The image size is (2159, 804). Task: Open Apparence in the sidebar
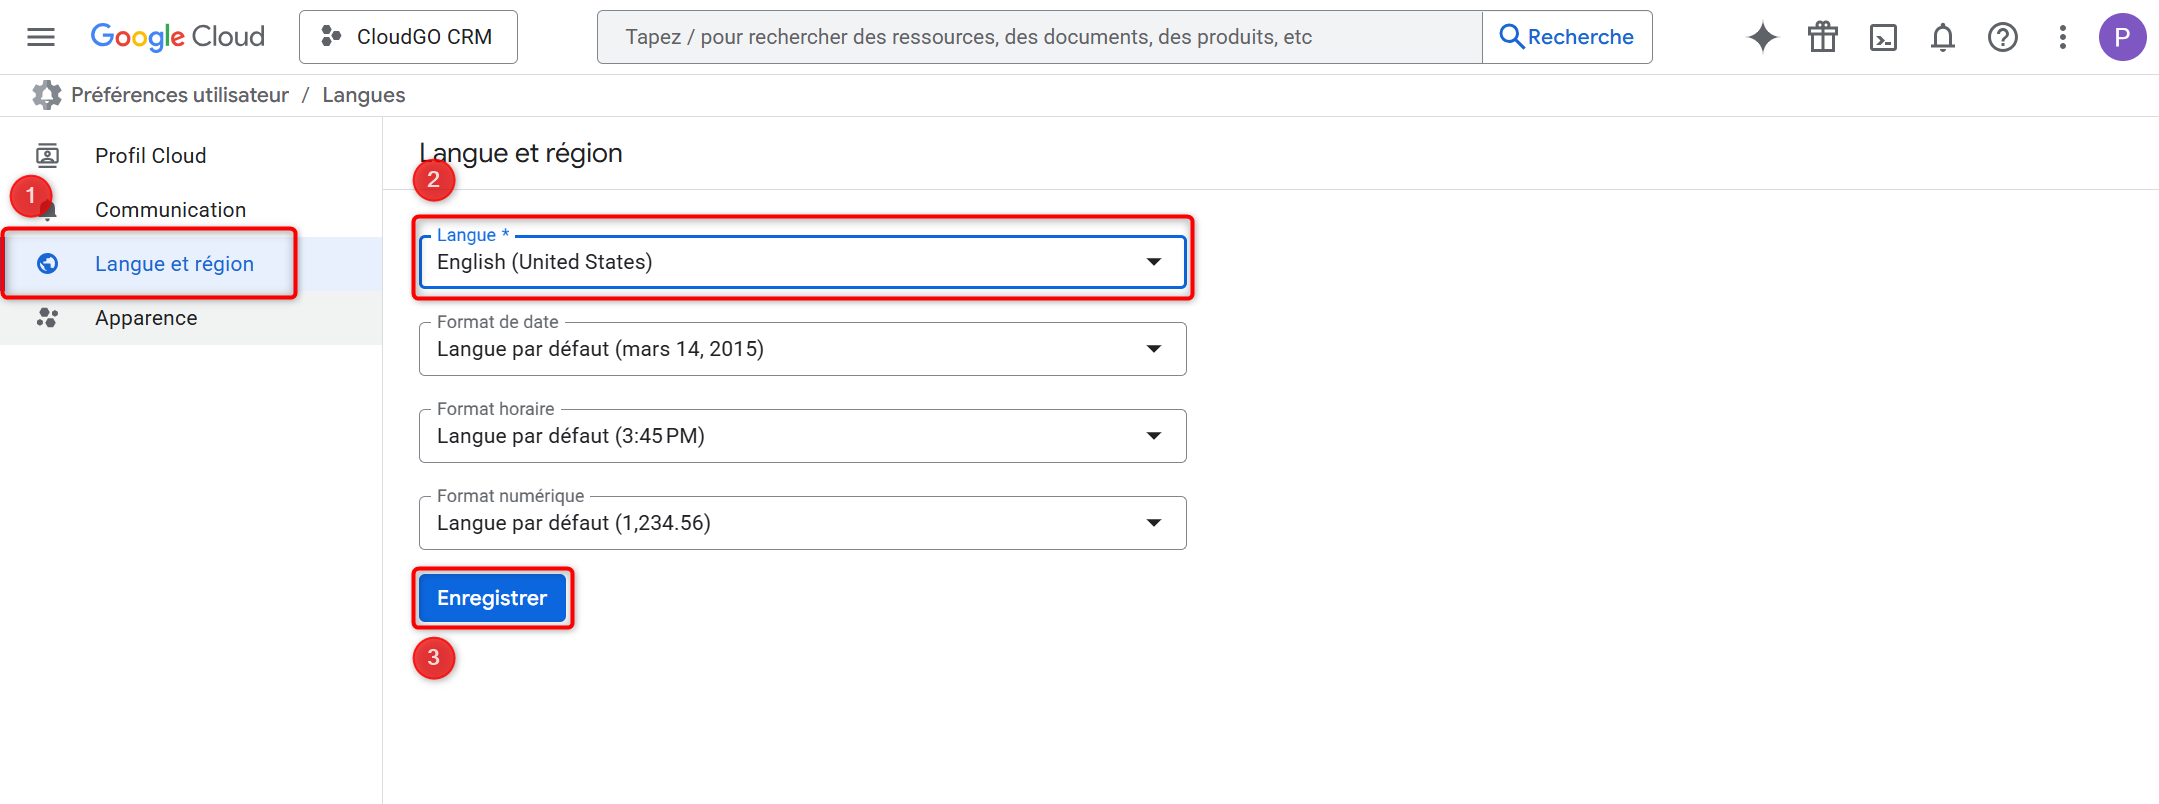146,318
